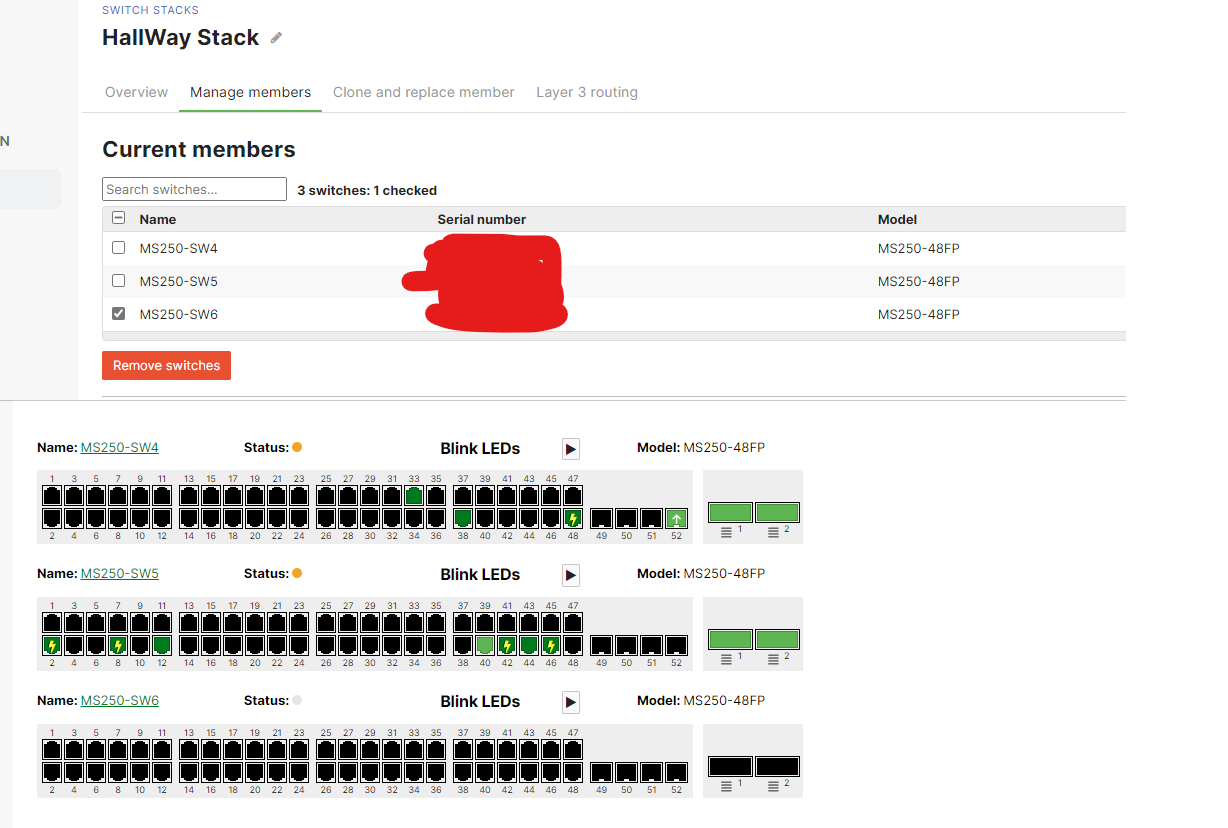Select port 33 on MS250-SW4
Screen dimensions: 1228x828
[x=414, y=496]
